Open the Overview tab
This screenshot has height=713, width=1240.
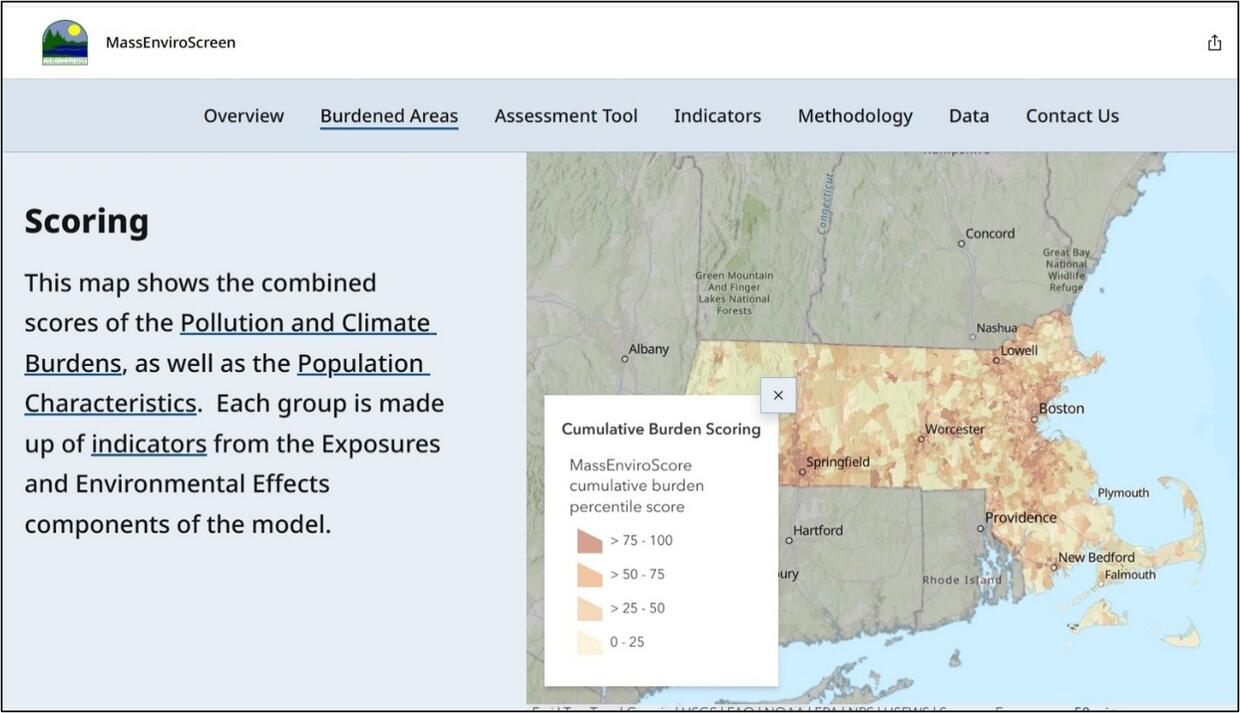point(244,116)
